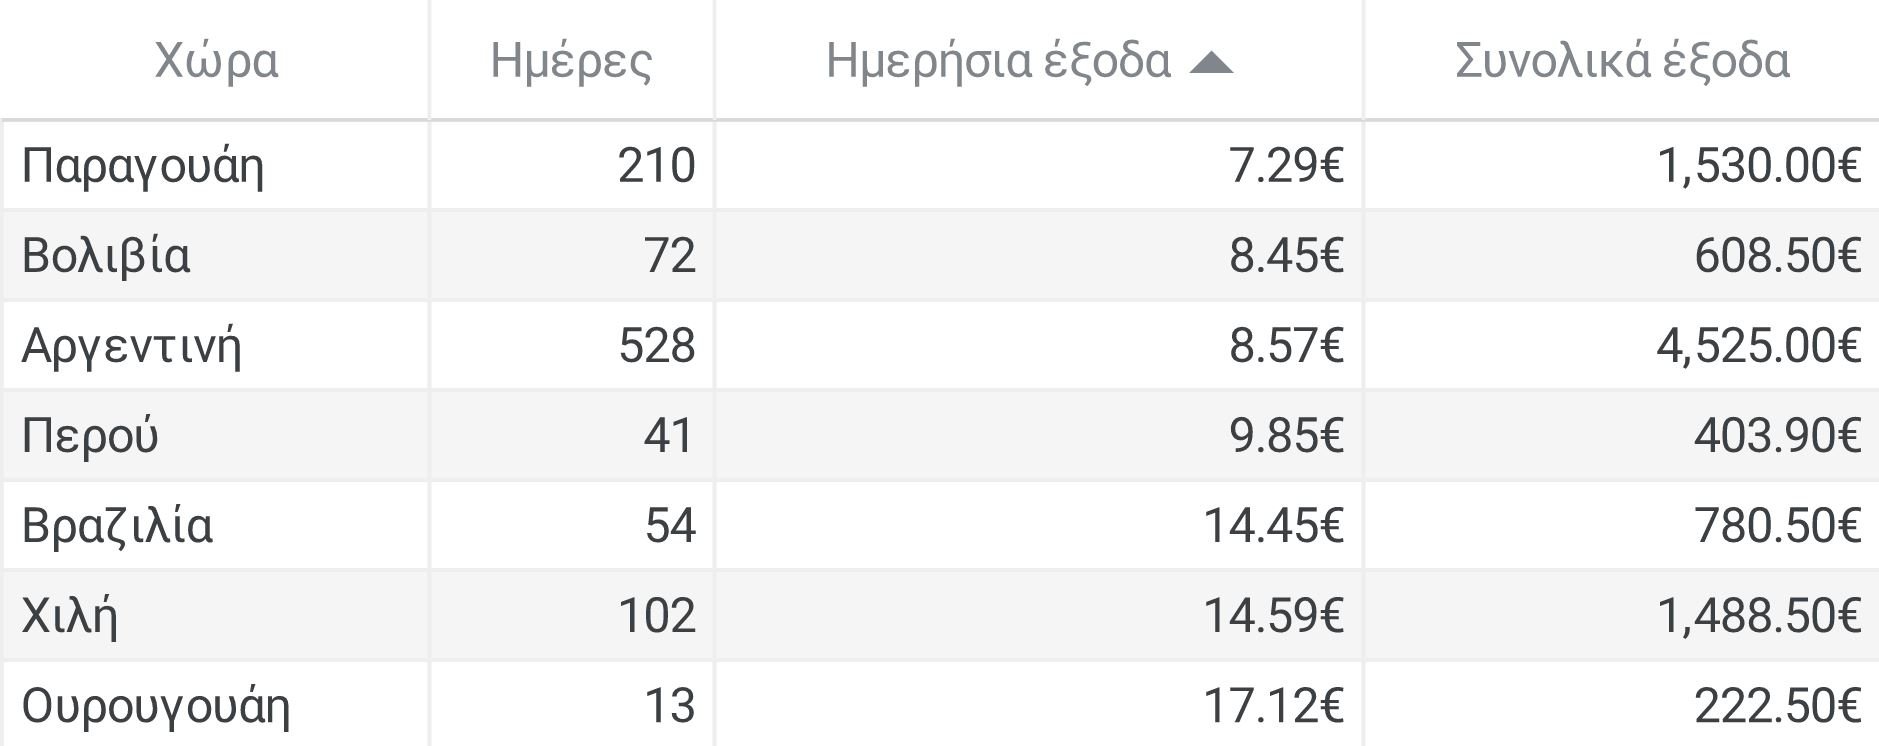Click the Ημερήσια έξοδα header text
The width and height of the screenshot is (1879, 746).
tap(998, 61)
